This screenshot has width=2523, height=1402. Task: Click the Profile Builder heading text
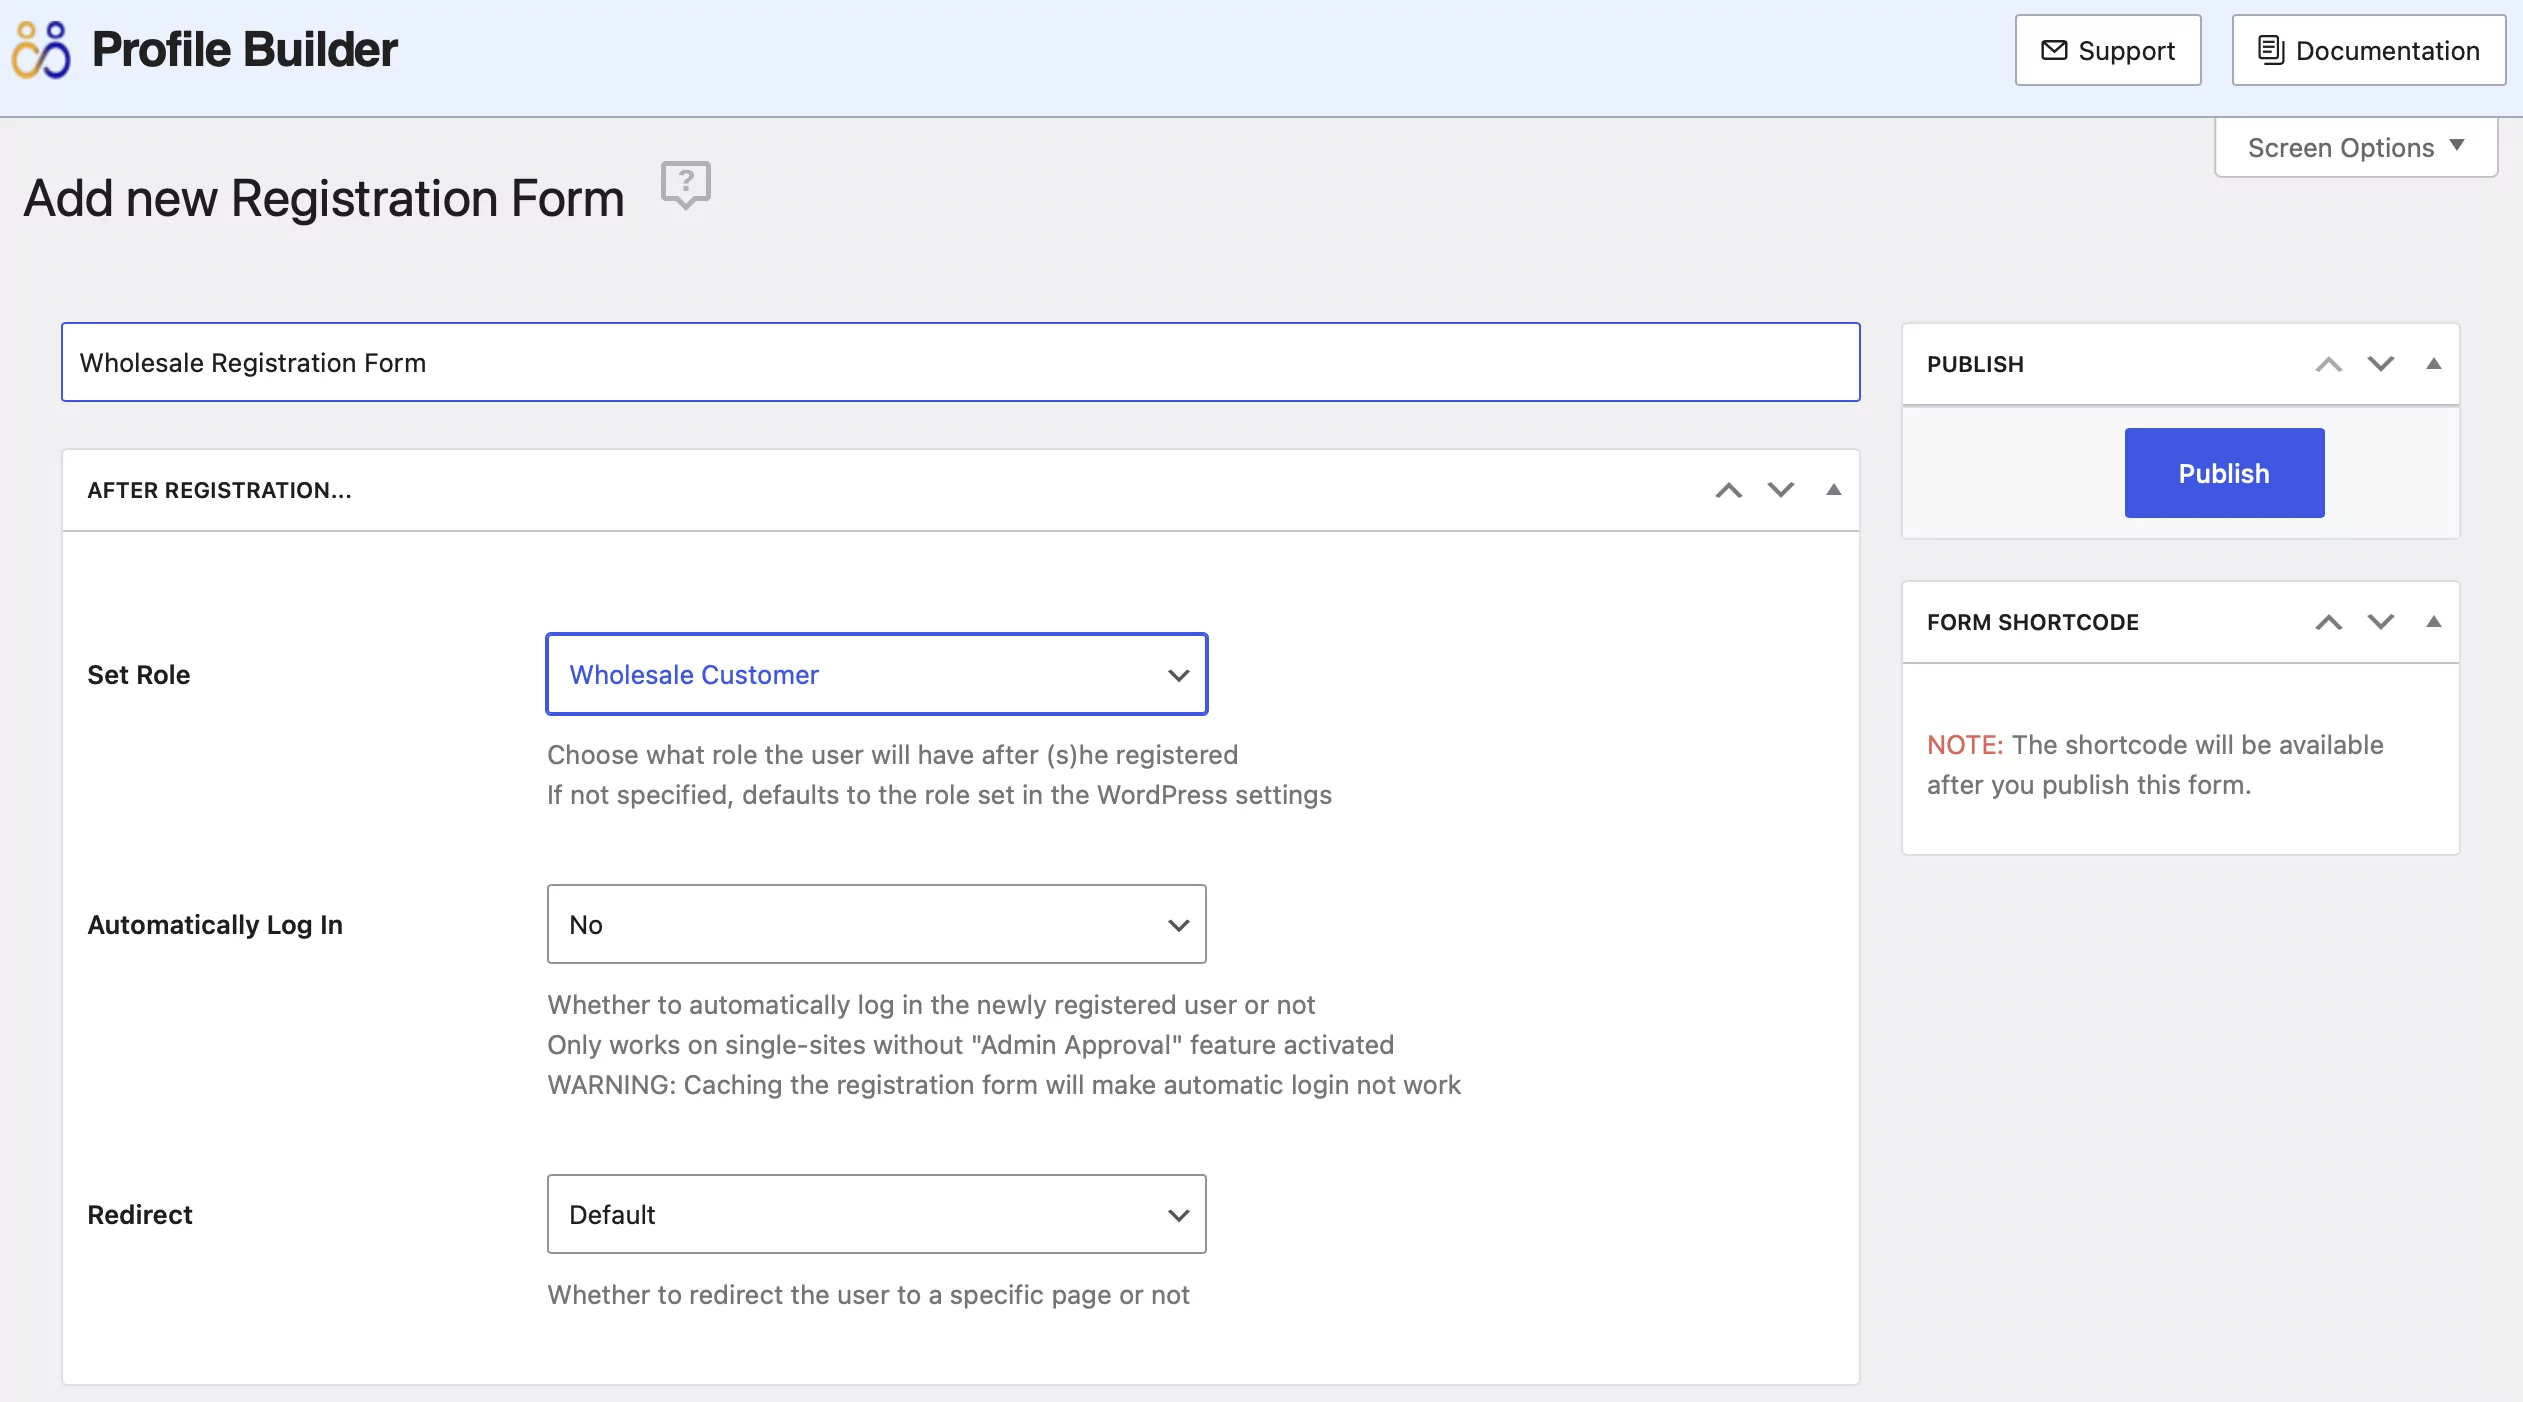click(x=245, y=50)
